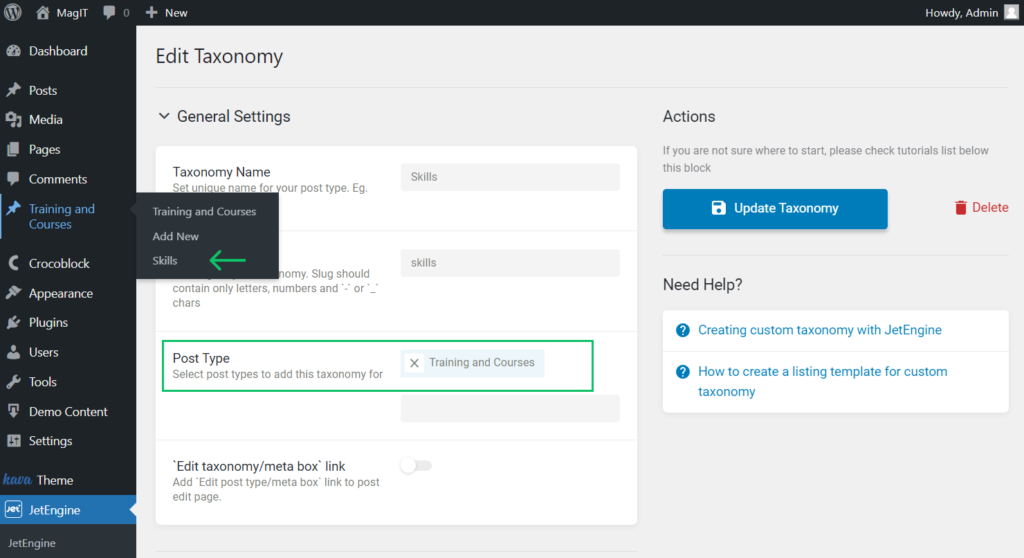Click the Comments icon in sidebar
The height and width of the screenshot is (558, 1024).
pos(13,178)
